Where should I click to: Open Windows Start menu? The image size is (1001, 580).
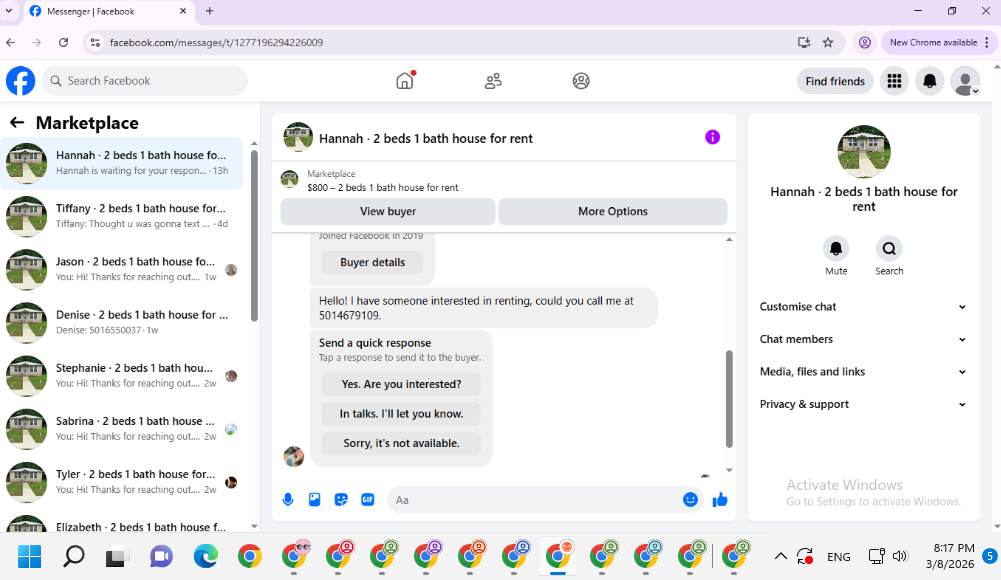[29, 556]
